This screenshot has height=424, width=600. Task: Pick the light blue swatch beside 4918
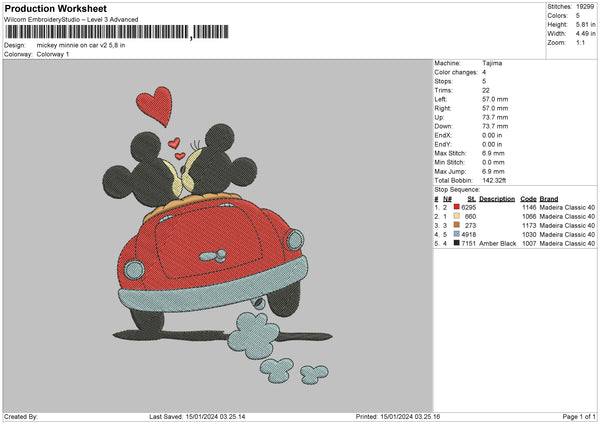(457, 234)
